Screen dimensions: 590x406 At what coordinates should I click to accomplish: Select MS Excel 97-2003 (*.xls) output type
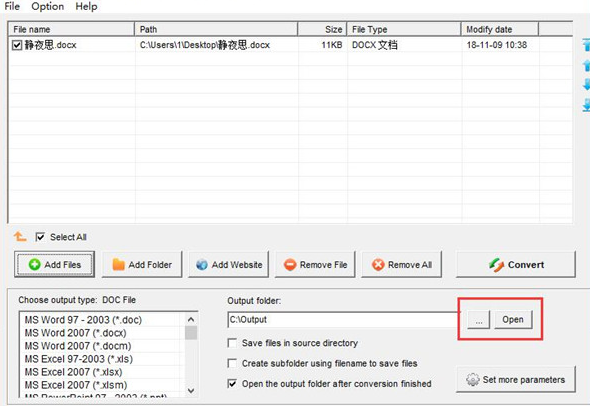coord(102,359)
